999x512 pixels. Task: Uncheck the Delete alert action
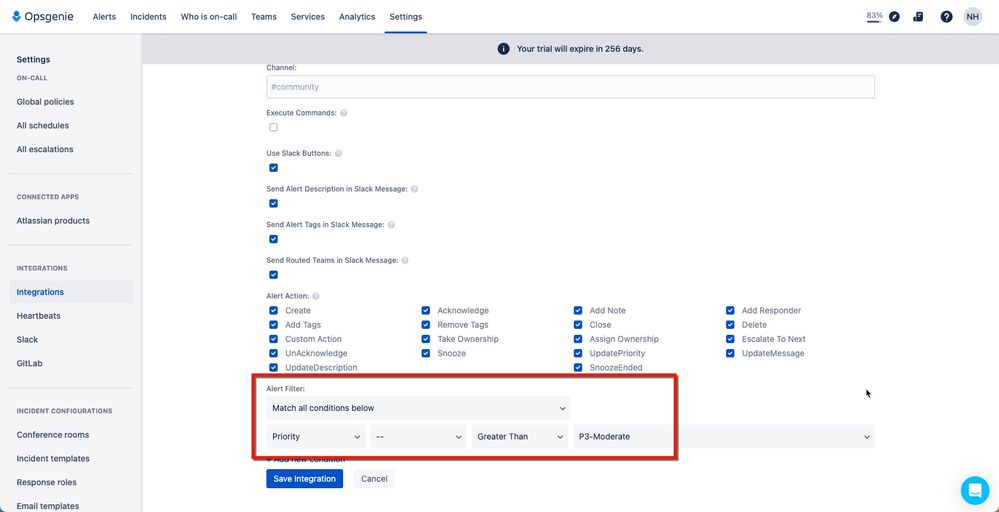730,325
